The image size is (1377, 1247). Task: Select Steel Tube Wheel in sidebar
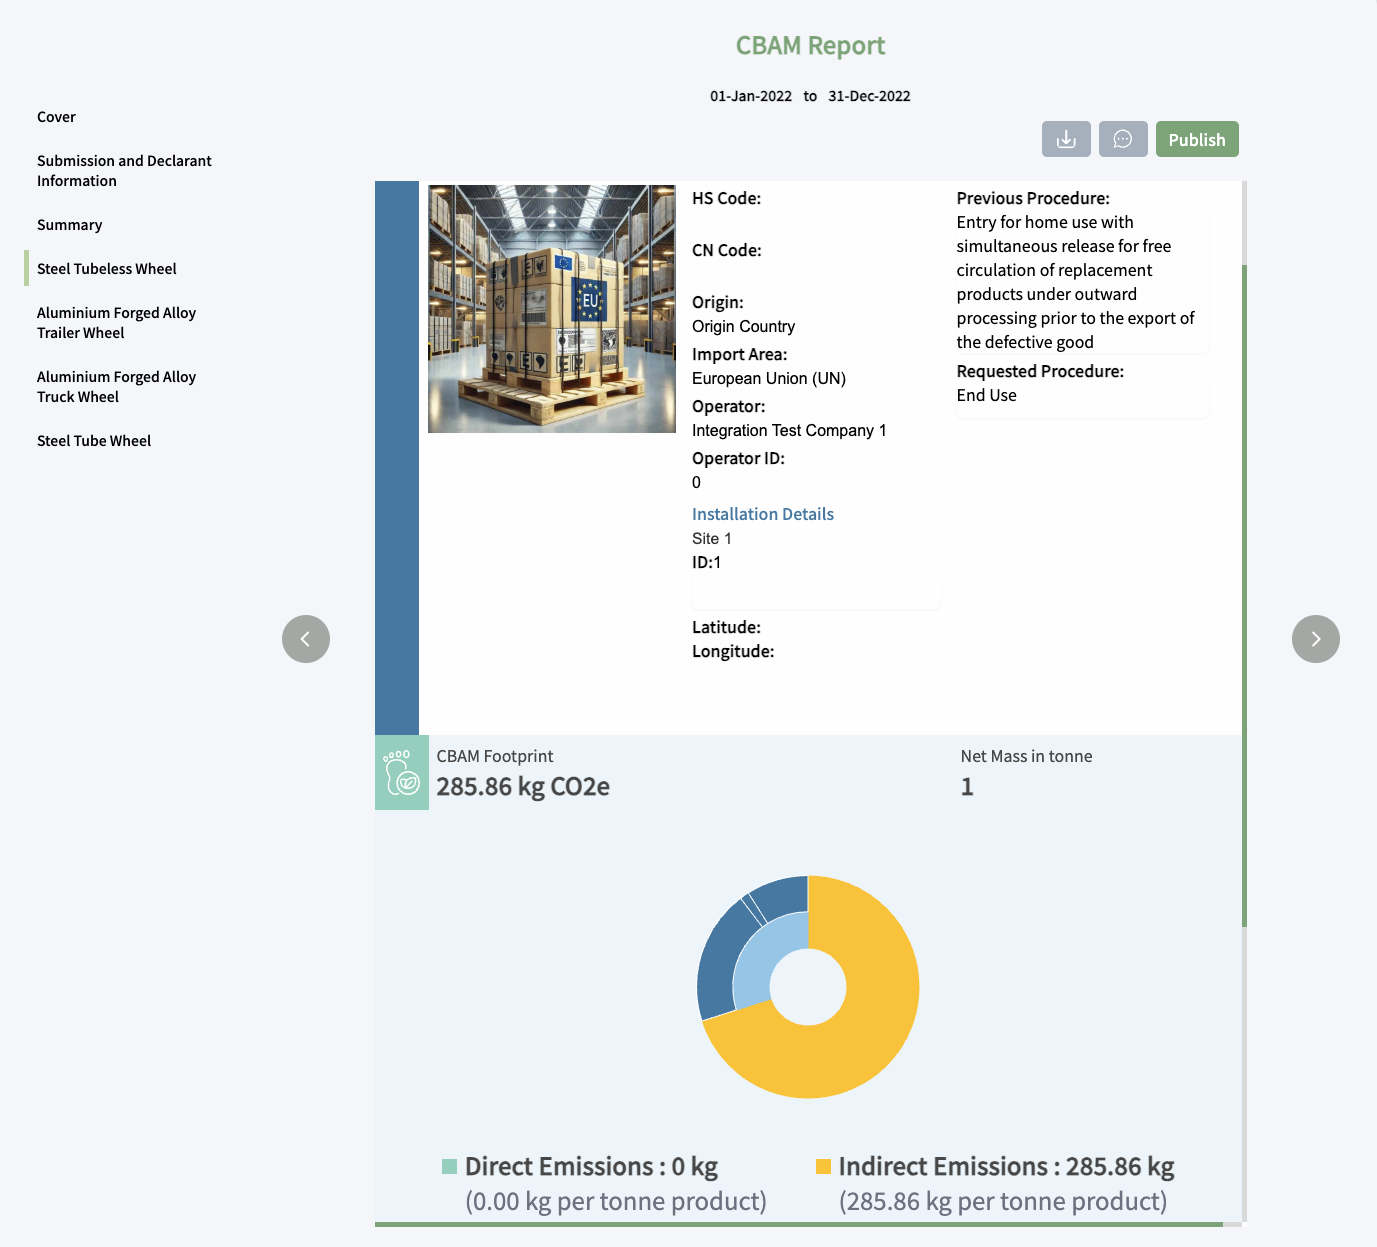pyautogui.click(x=94, y=441)
